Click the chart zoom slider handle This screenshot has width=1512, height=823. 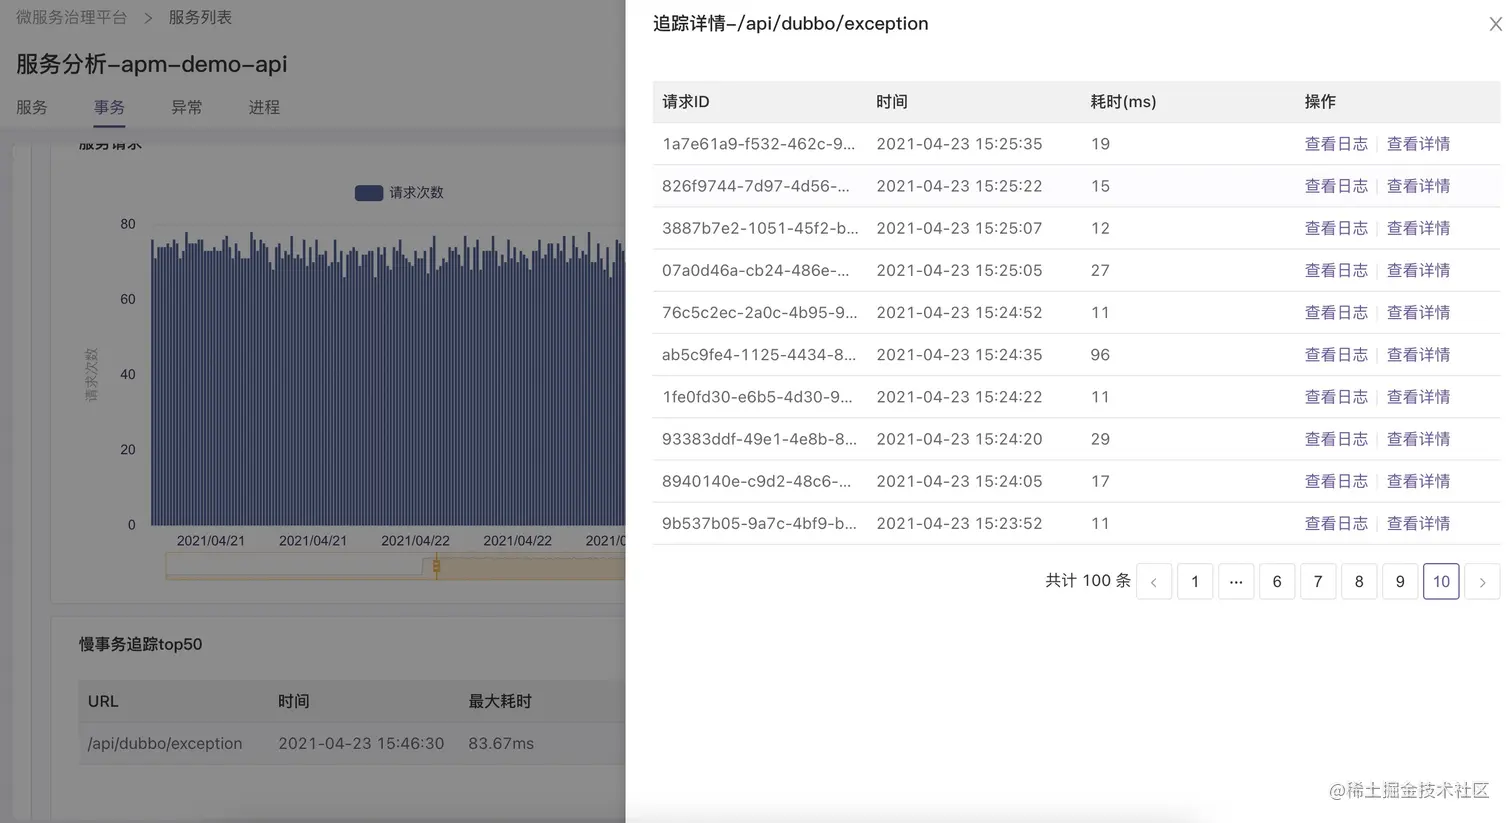coord(436,567)
